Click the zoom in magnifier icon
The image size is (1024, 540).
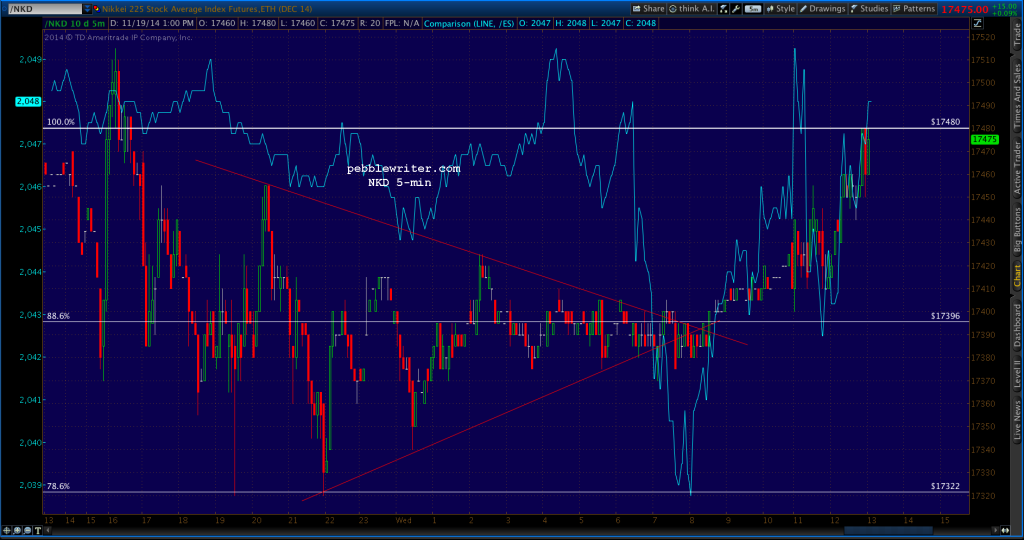(x=18, y=530)
